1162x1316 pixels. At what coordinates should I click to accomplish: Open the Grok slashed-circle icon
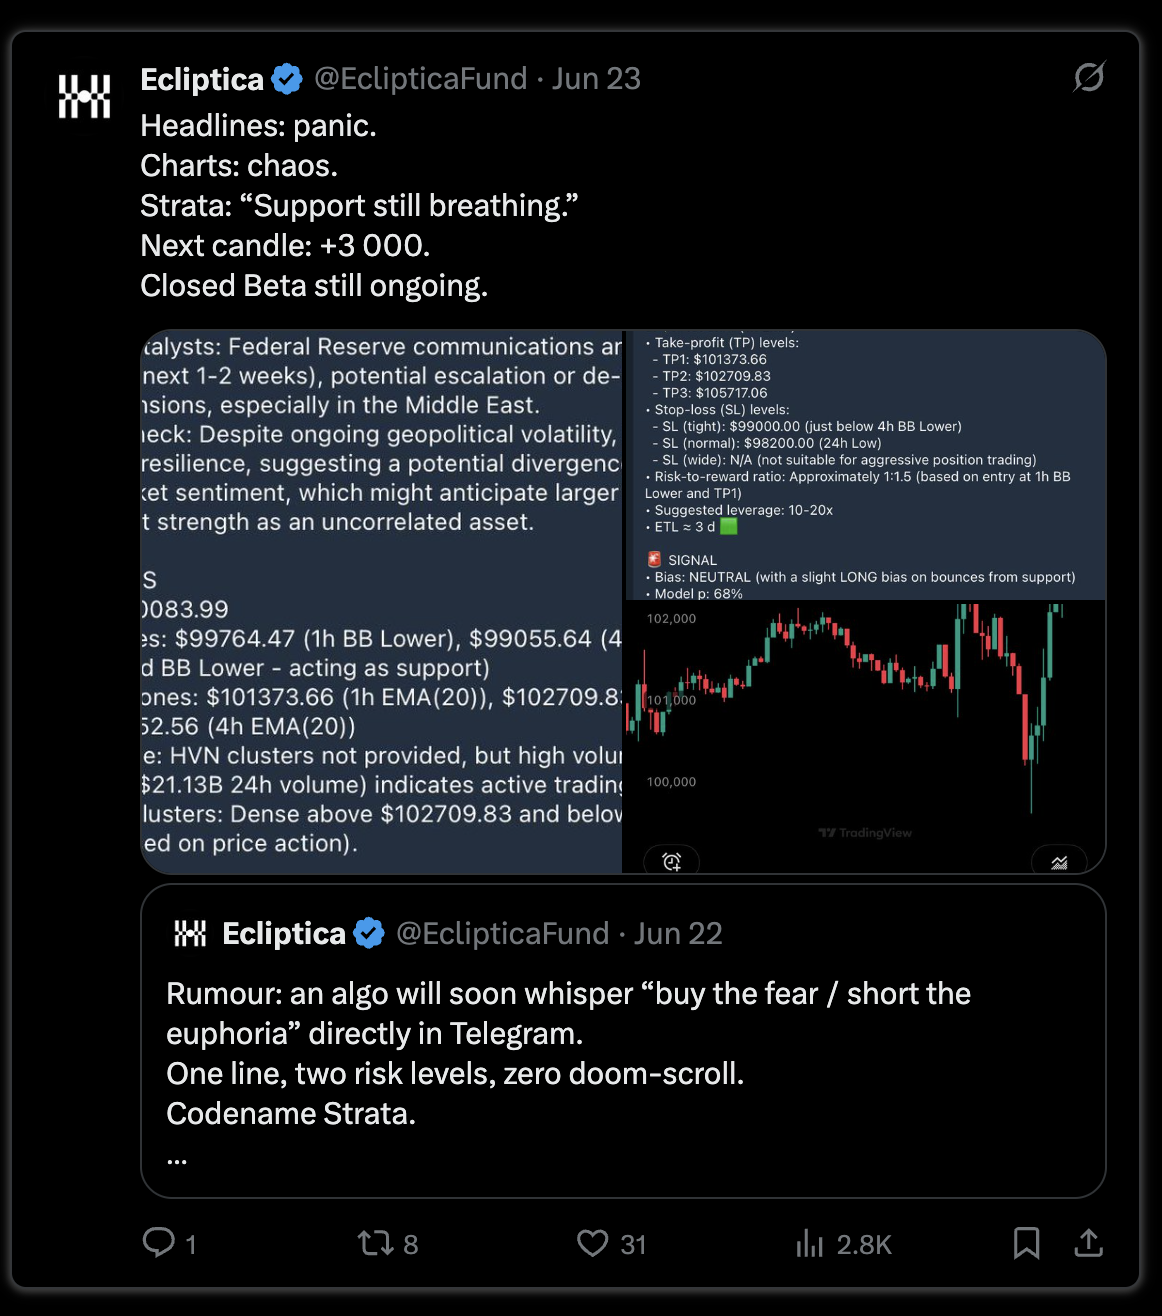click(1088, 77)
